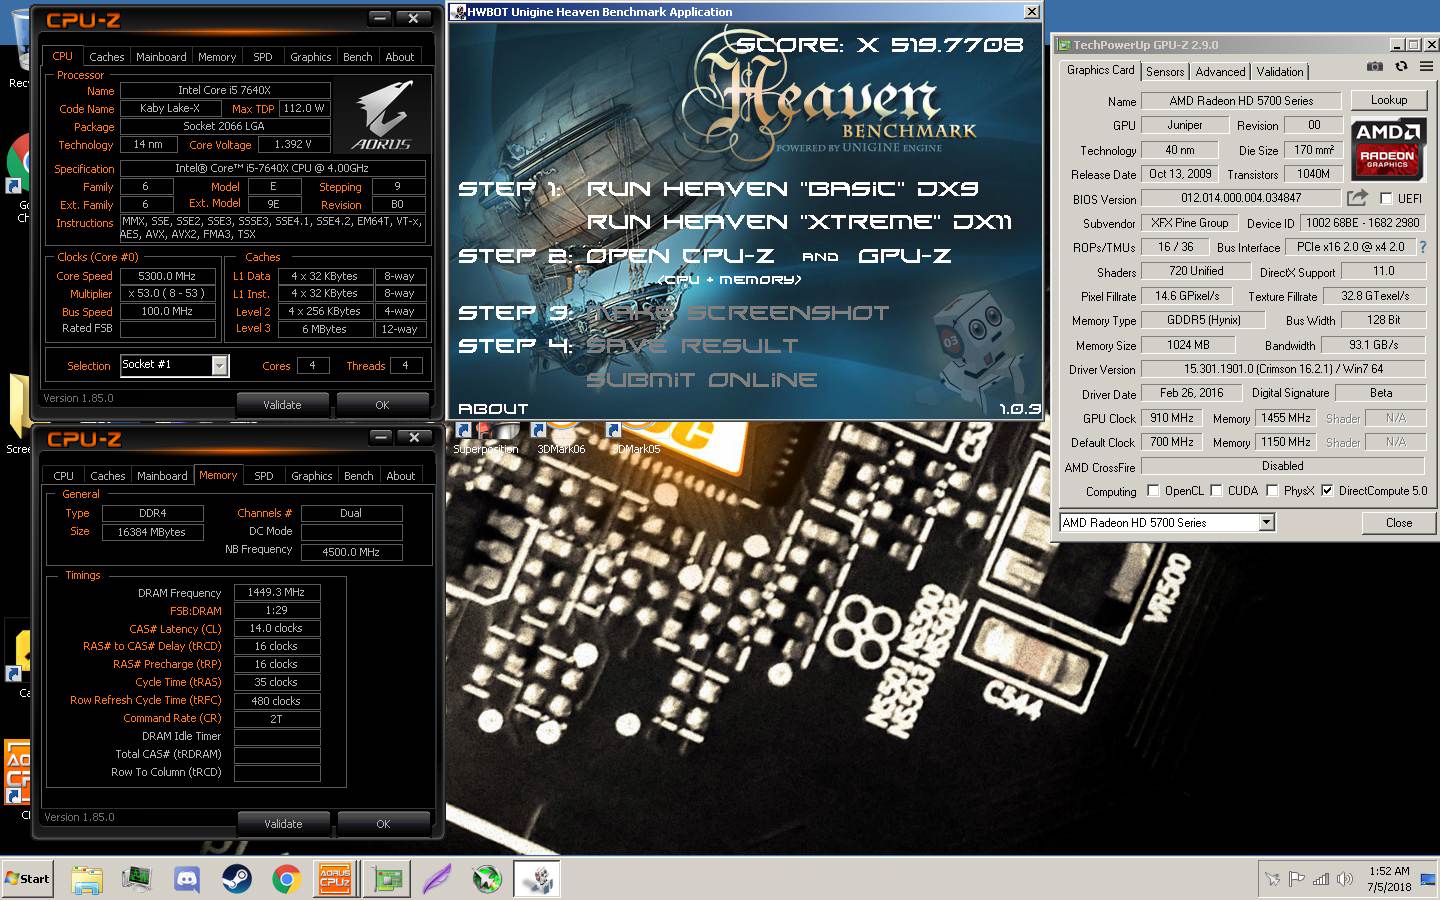
Task: Click the Bus Interface question mark help icon
Action: (x=1423, y=247)
